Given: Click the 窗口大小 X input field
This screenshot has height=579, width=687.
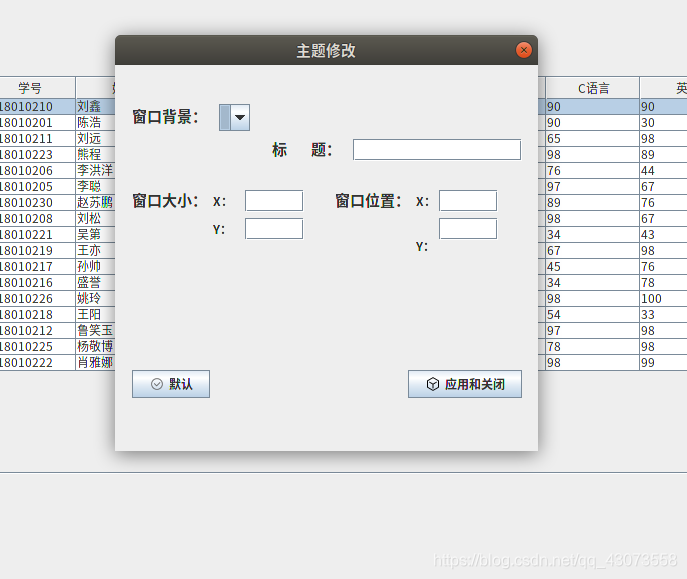Looking at the screenshot, I should click(x=274, y=201).
